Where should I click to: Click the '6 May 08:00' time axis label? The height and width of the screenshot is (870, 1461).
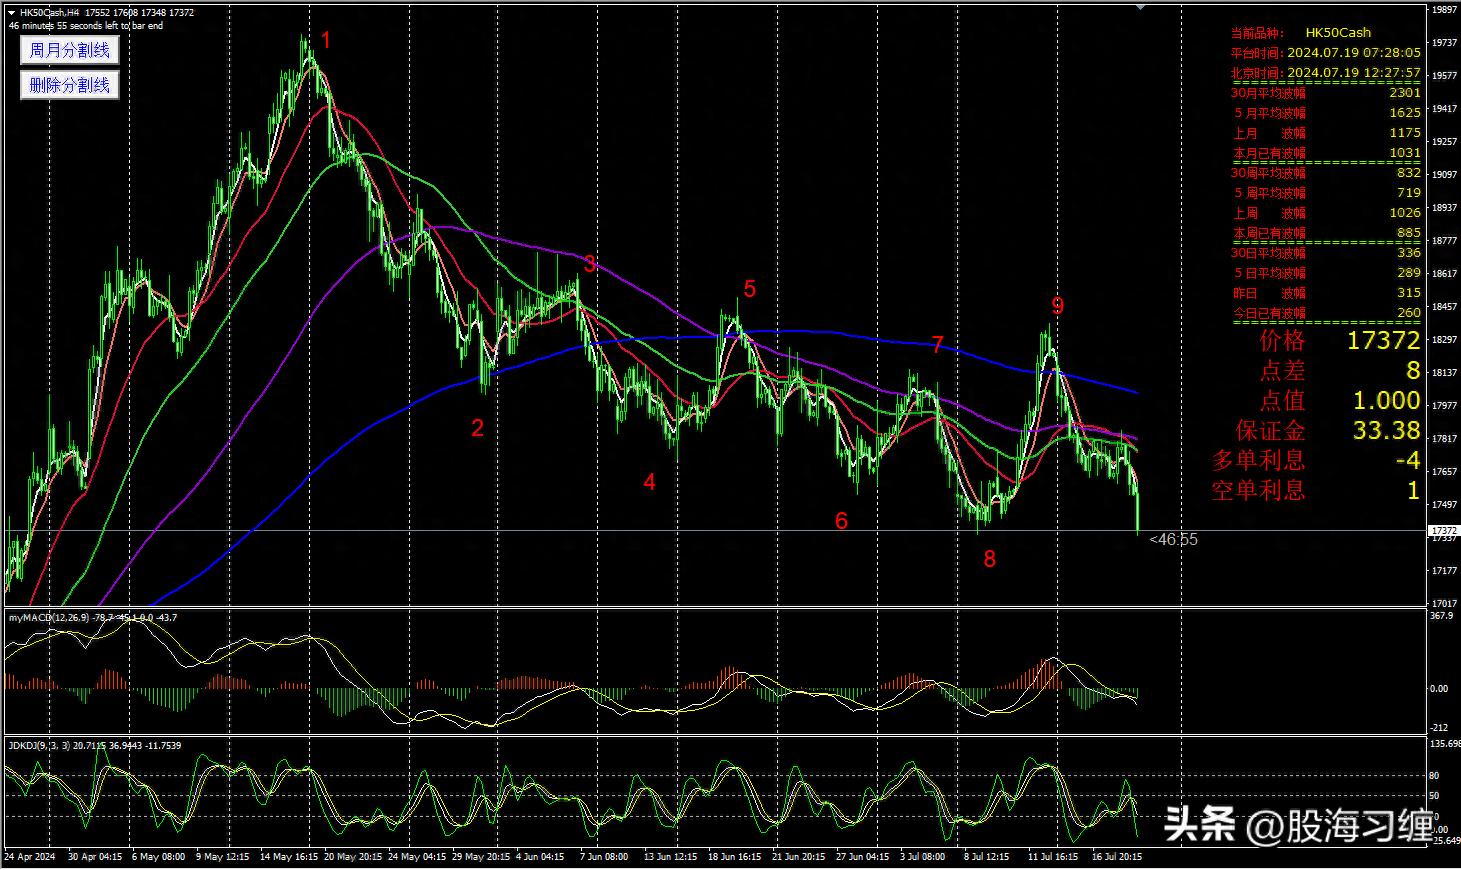158,857
